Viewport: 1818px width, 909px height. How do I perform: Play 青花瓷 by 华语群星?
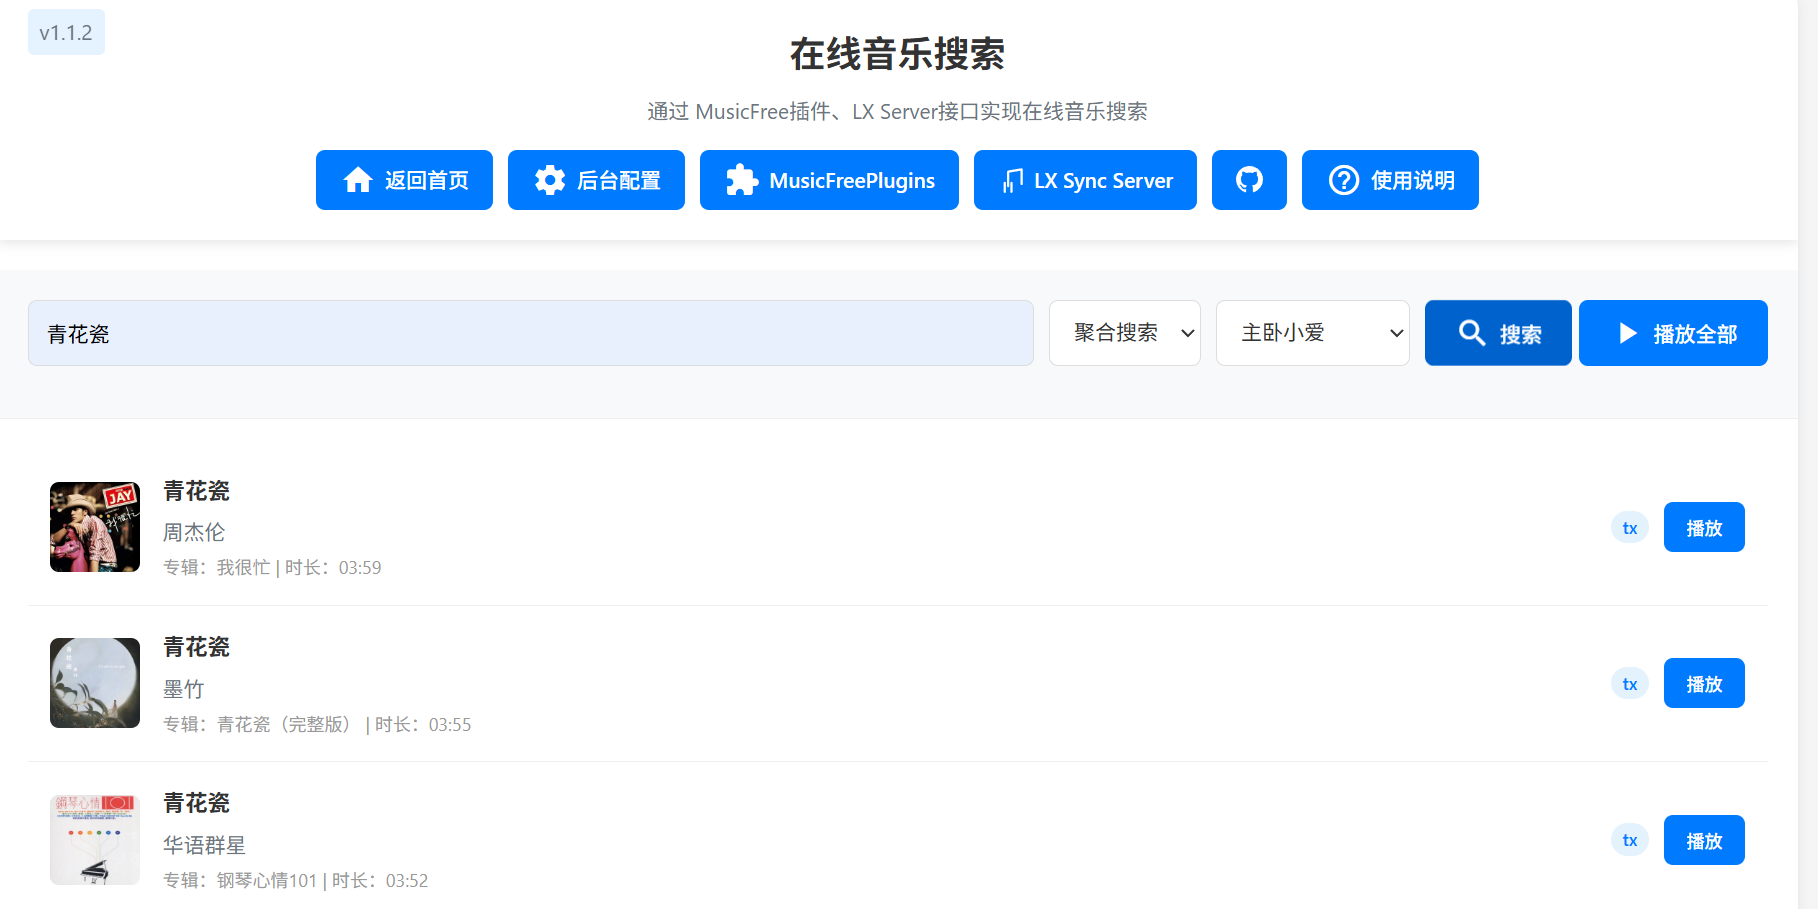tap(1704, 840)
